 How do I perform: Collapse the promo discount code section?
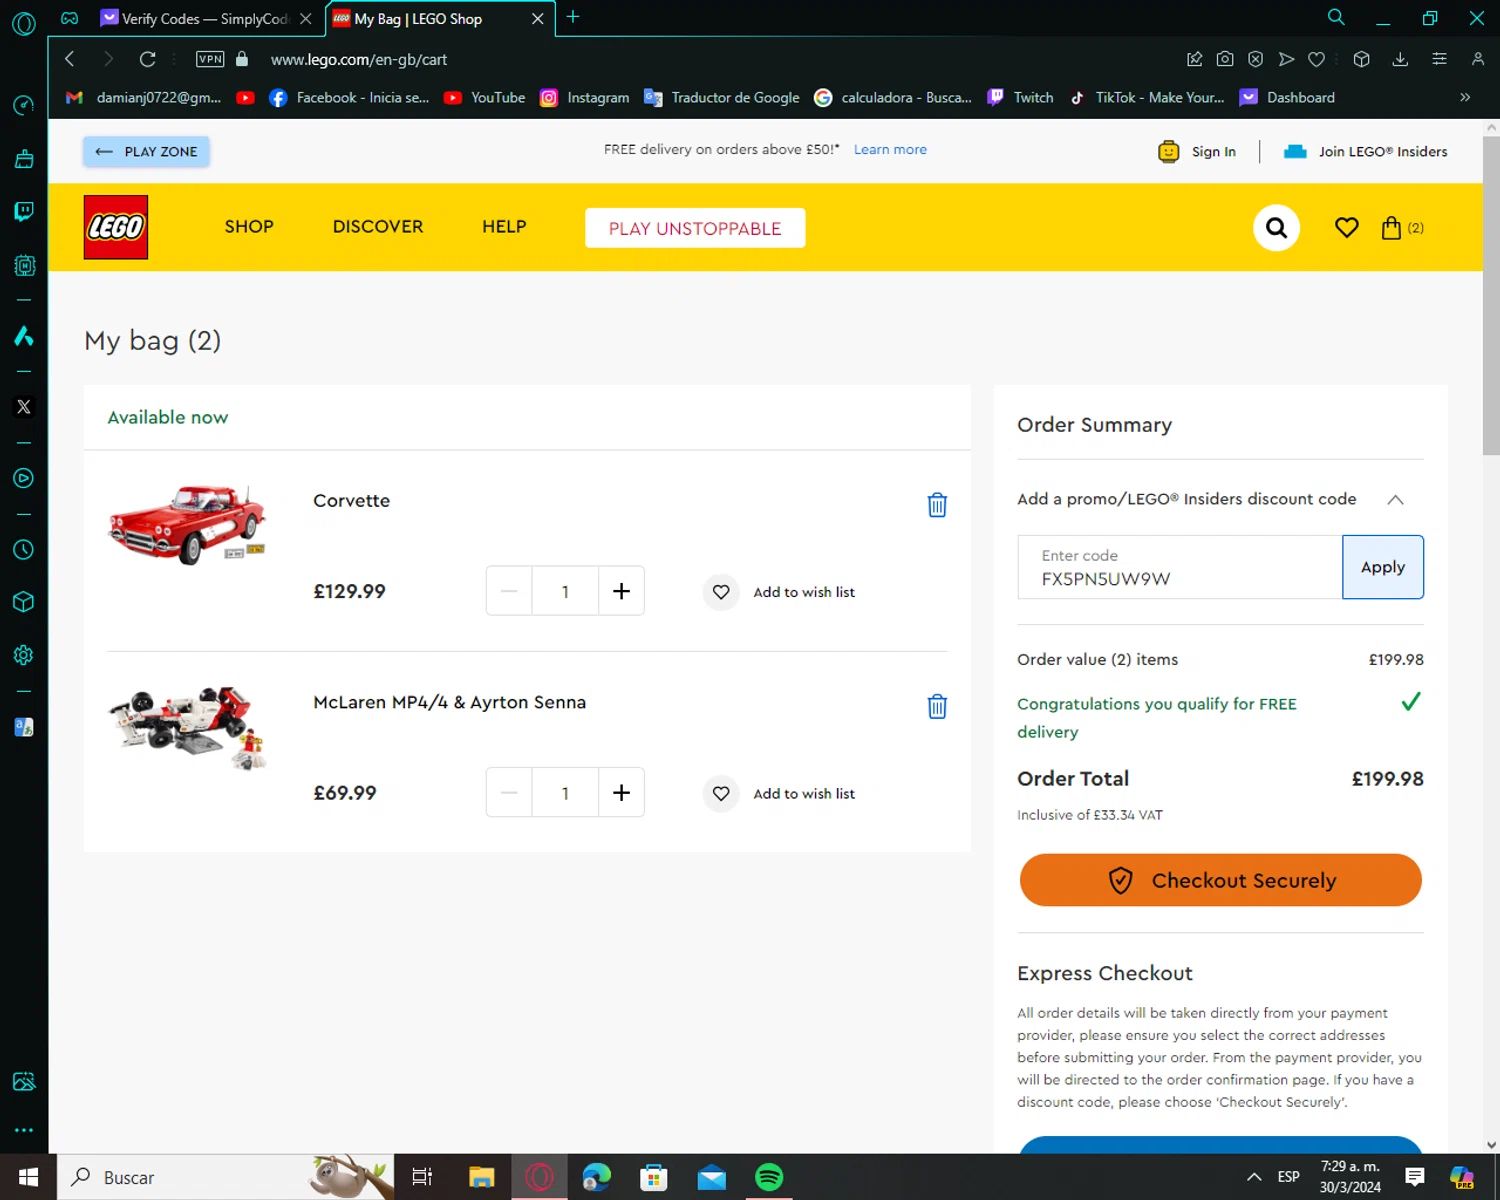1395,499
